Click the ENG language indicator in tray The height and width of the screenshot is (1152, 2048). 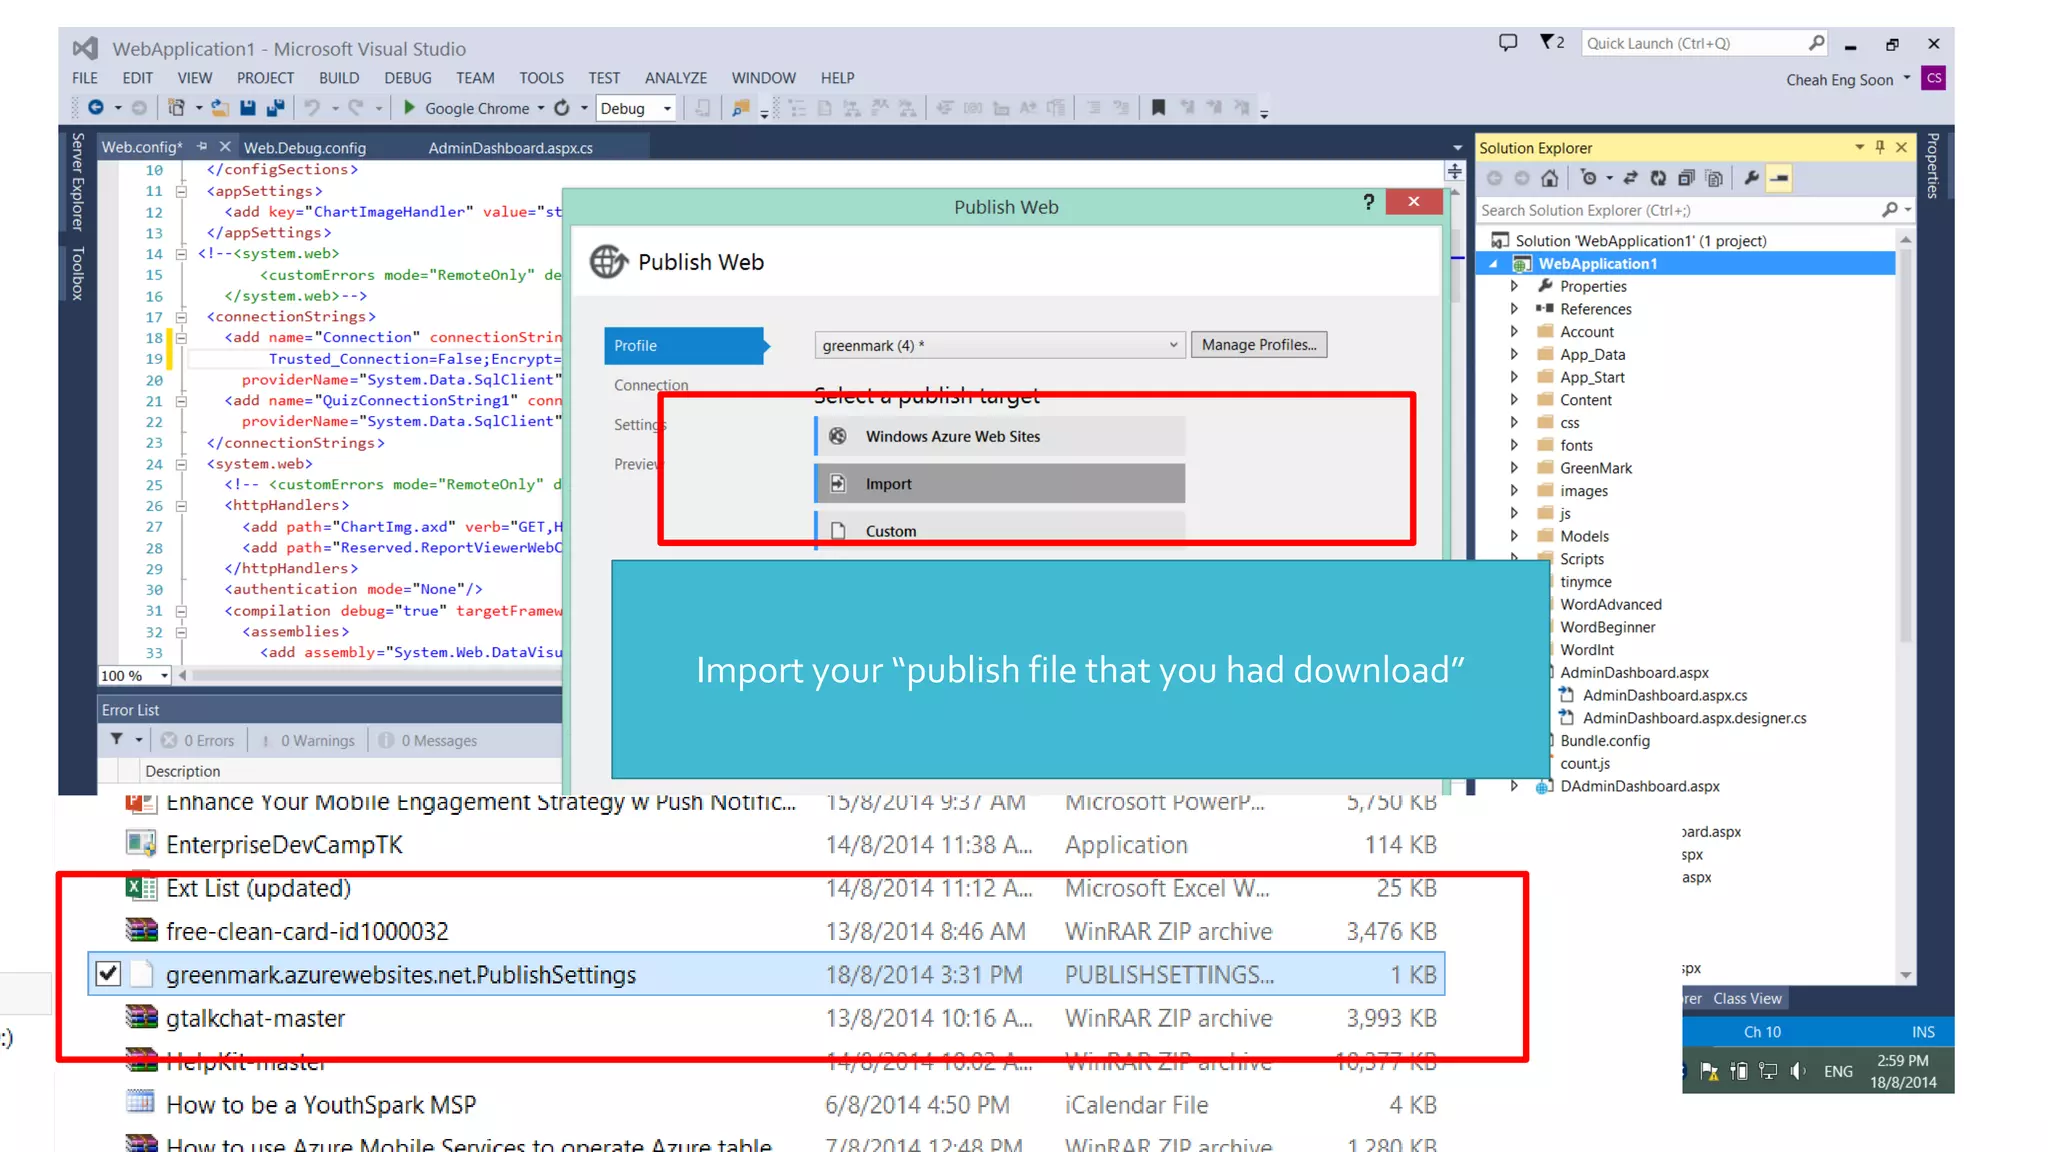1838,1071
